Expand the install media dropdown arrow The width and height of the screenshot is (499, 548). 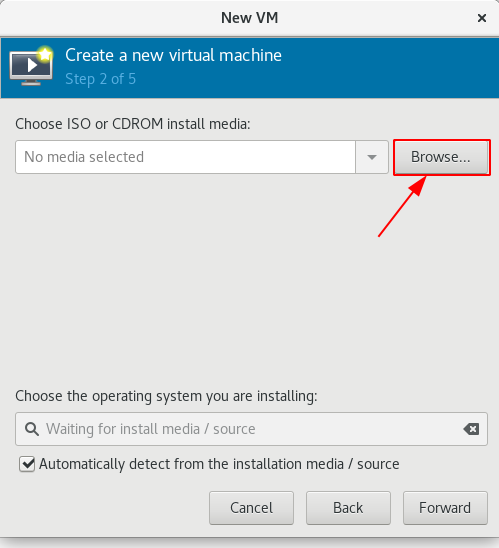372,157
